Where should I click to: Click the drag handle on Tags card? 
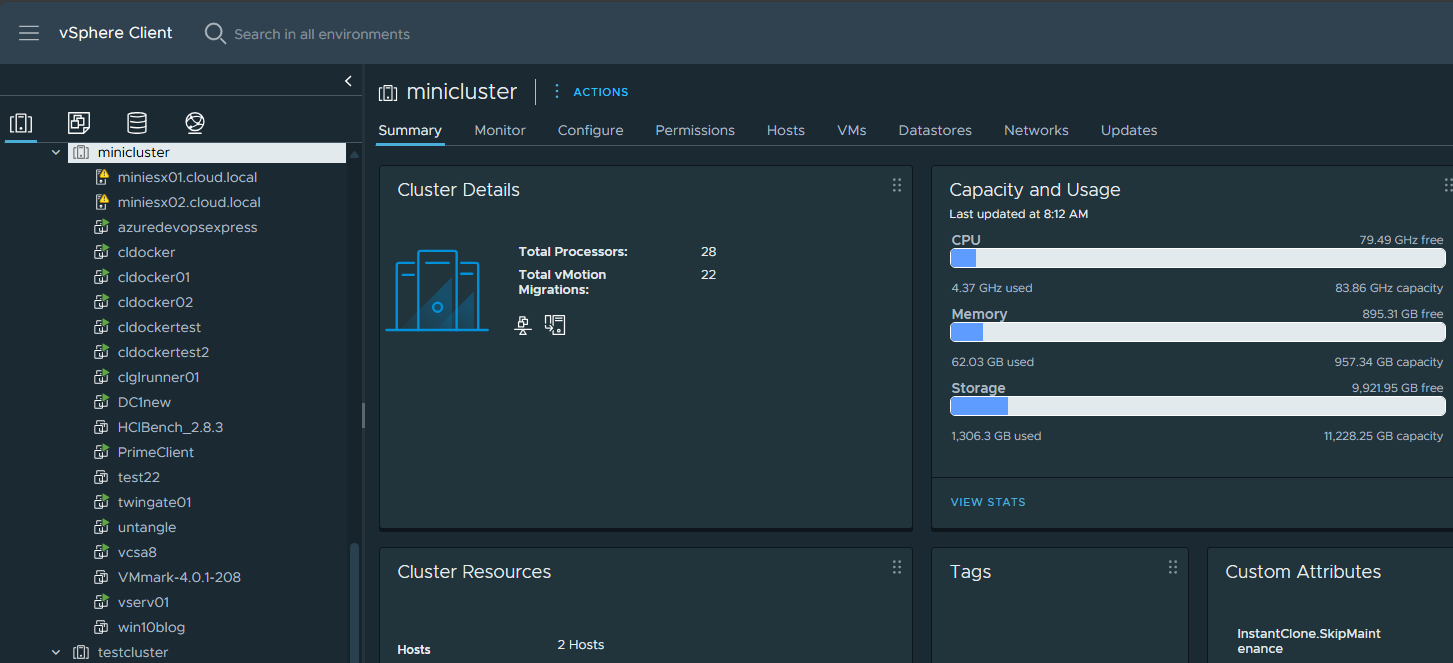click(1172, 567)
